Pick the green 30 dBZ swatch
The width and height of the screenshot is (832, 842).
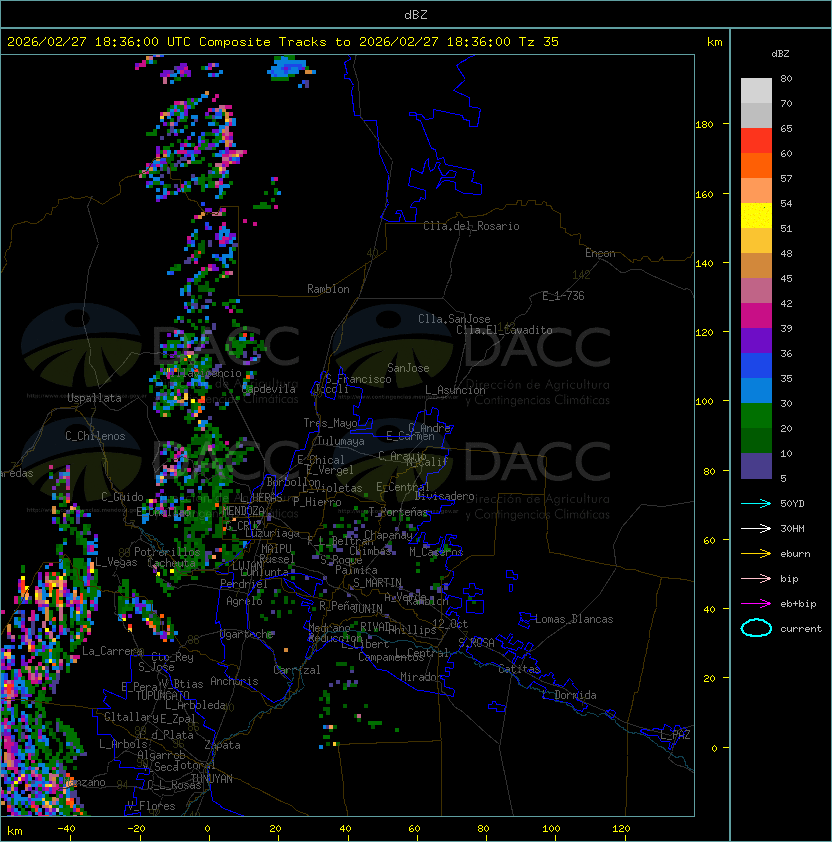pos(756,416)
